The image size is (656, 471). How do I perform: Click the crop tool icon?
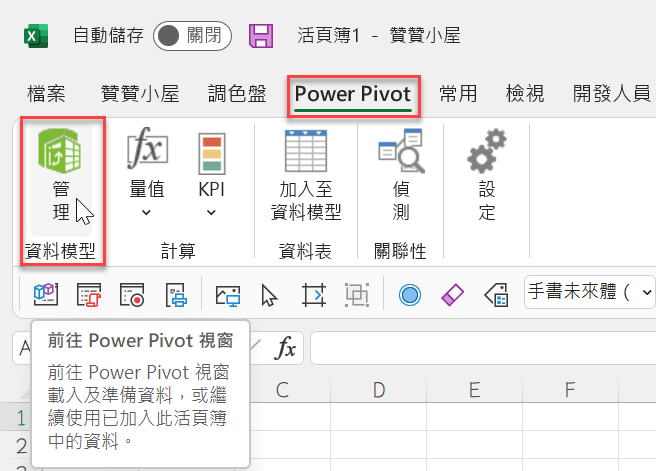[x=314, y=295]
